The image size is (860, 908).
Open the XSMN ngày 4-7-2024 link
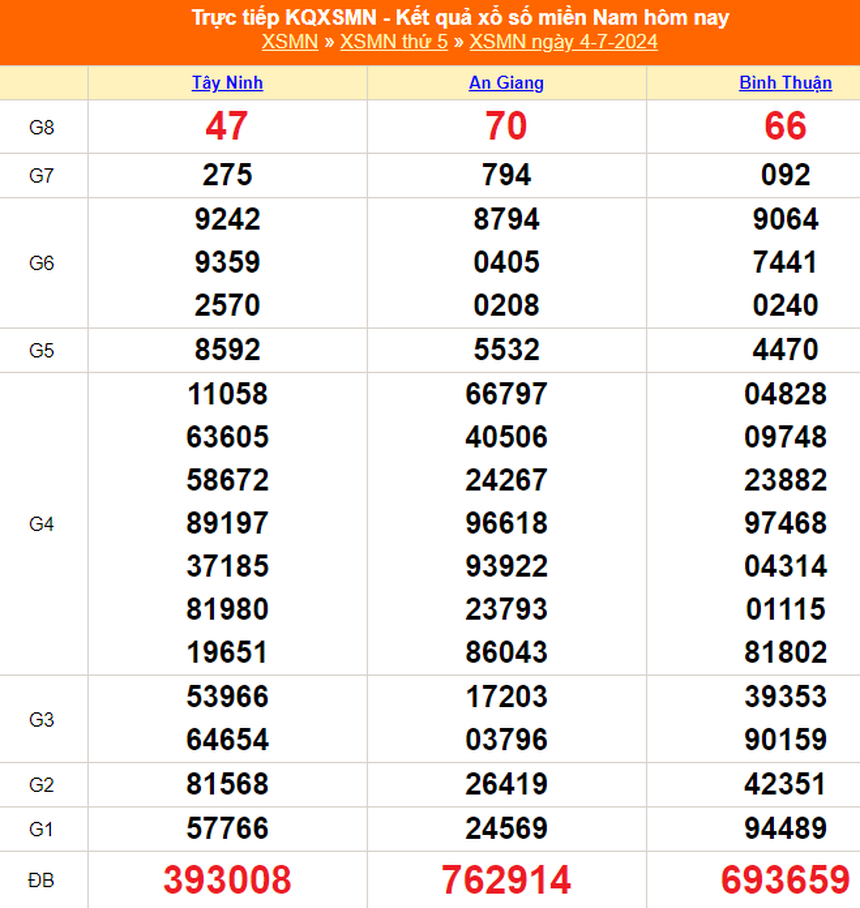(x=563, y=42)
